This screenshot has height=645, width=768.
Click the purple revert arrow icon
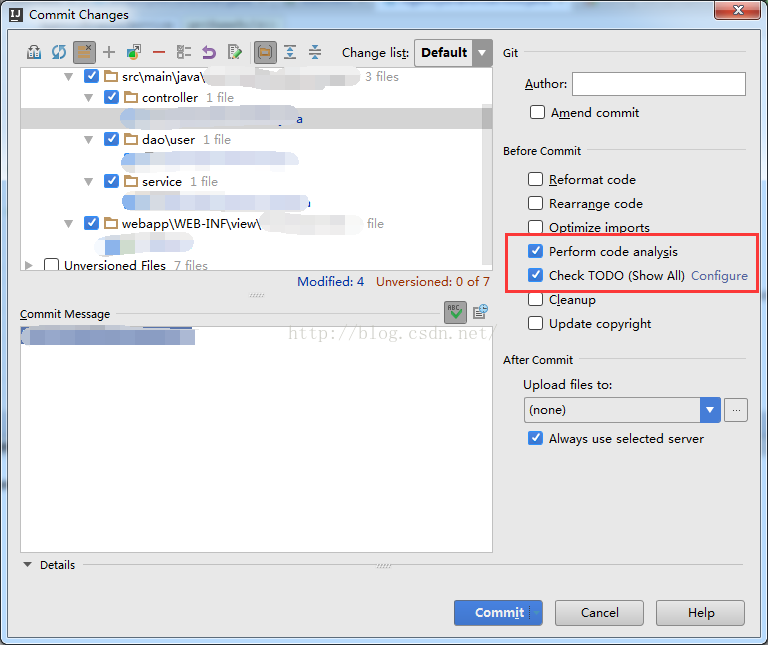click(x=209, y=52)
